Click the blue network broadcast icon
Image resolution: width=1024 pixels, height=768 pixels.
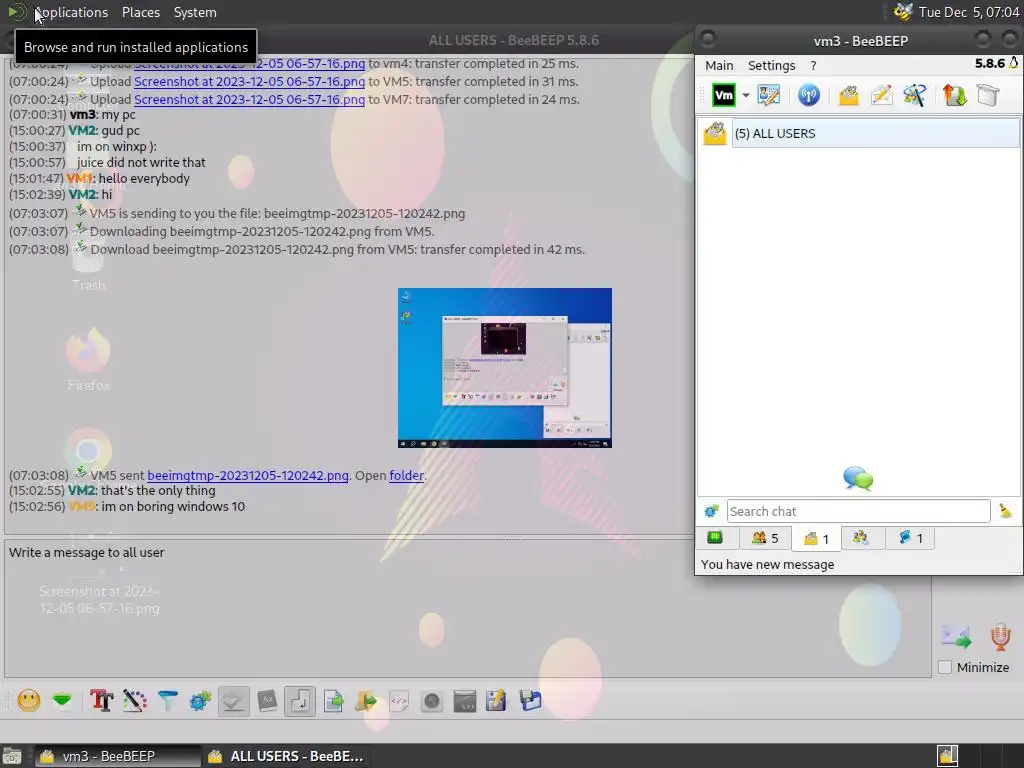coord(808,95)
